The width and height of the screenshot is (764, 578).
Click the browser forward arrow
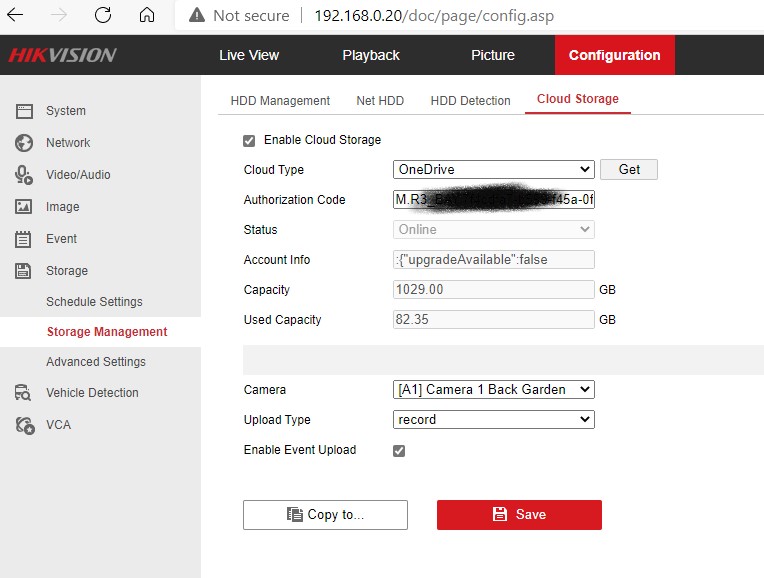(x=59, y=15)
